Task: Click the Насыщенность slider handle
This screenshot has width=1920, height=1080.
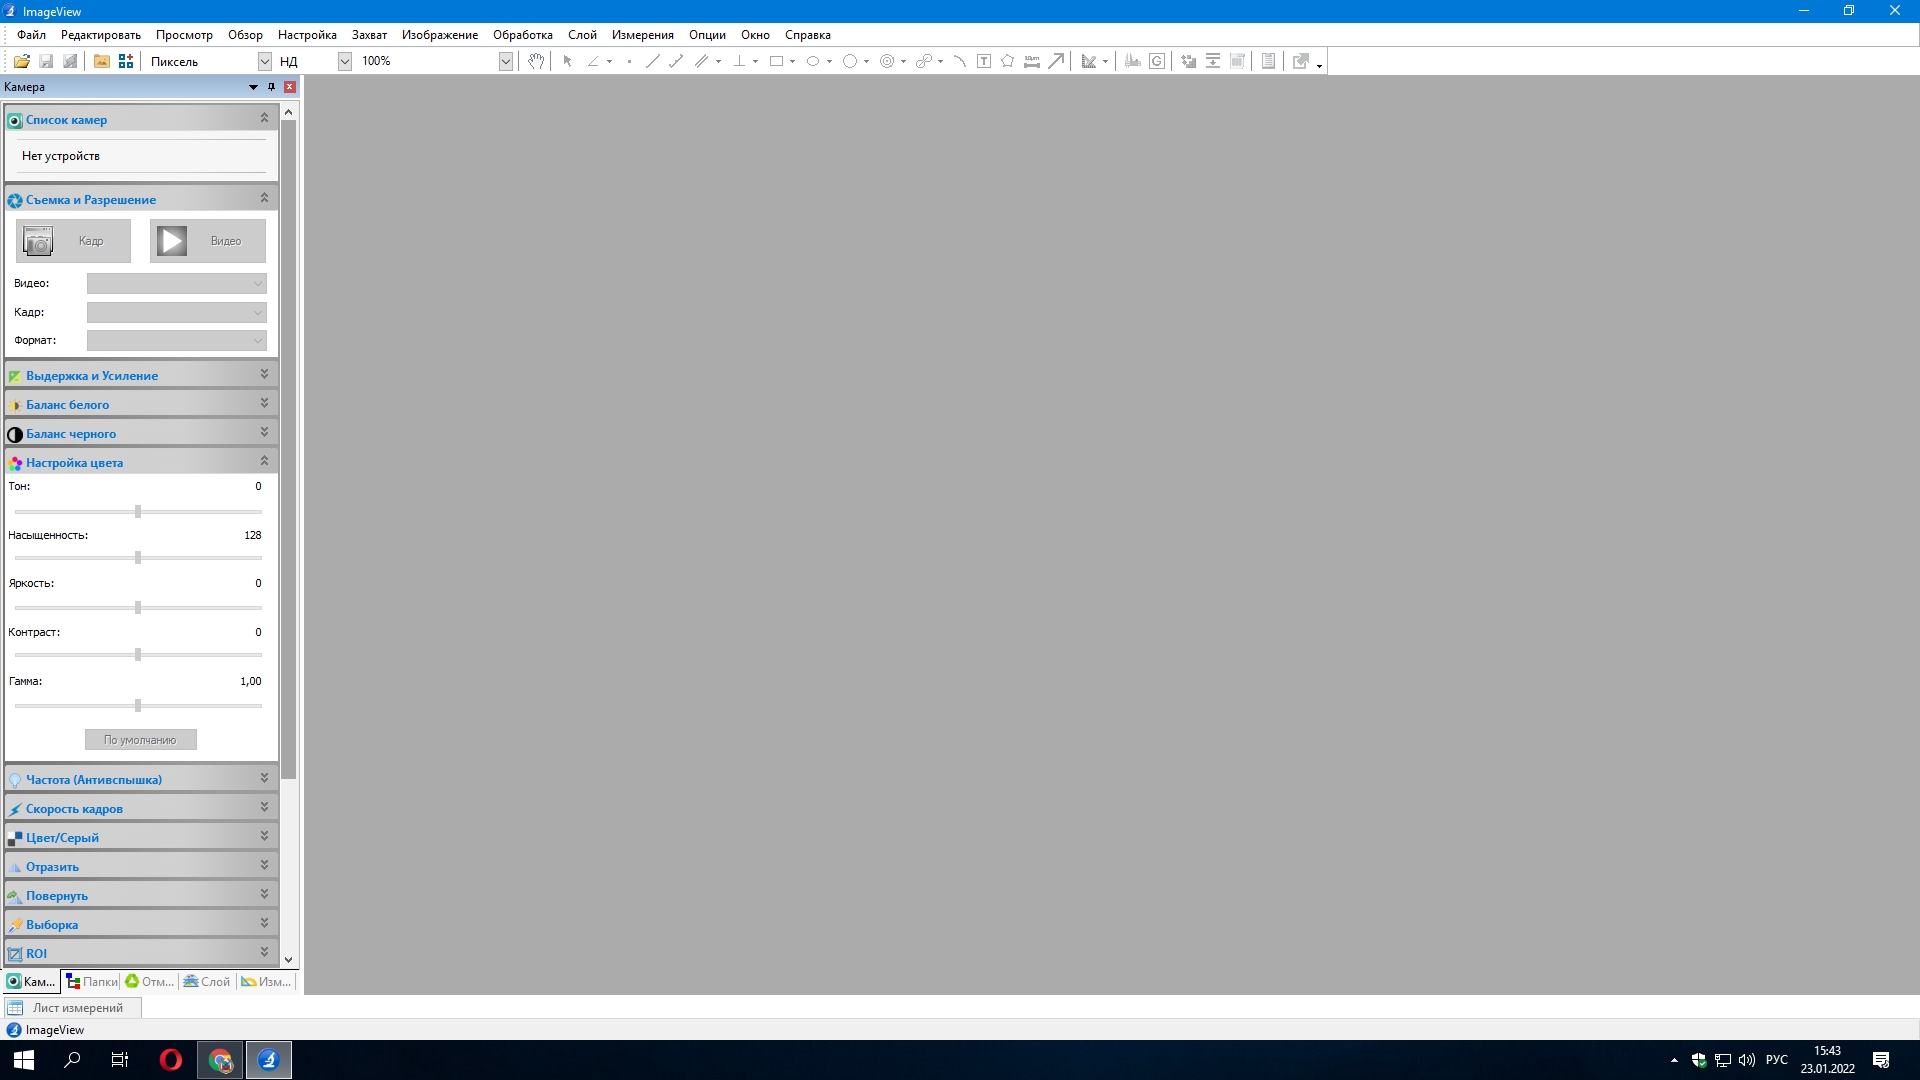Action: 138,558
